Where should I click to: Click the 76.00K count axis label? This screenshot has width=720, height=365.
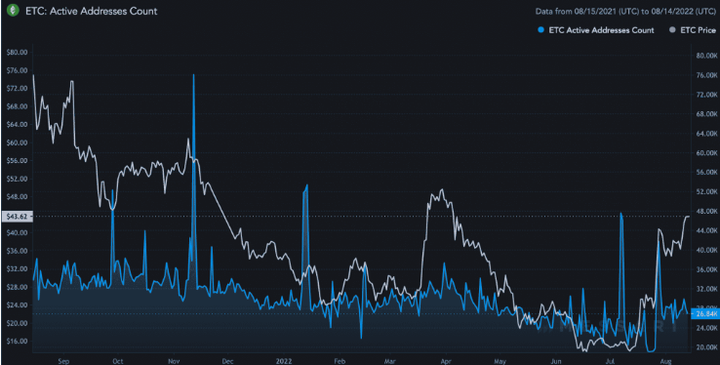(706, 75)
